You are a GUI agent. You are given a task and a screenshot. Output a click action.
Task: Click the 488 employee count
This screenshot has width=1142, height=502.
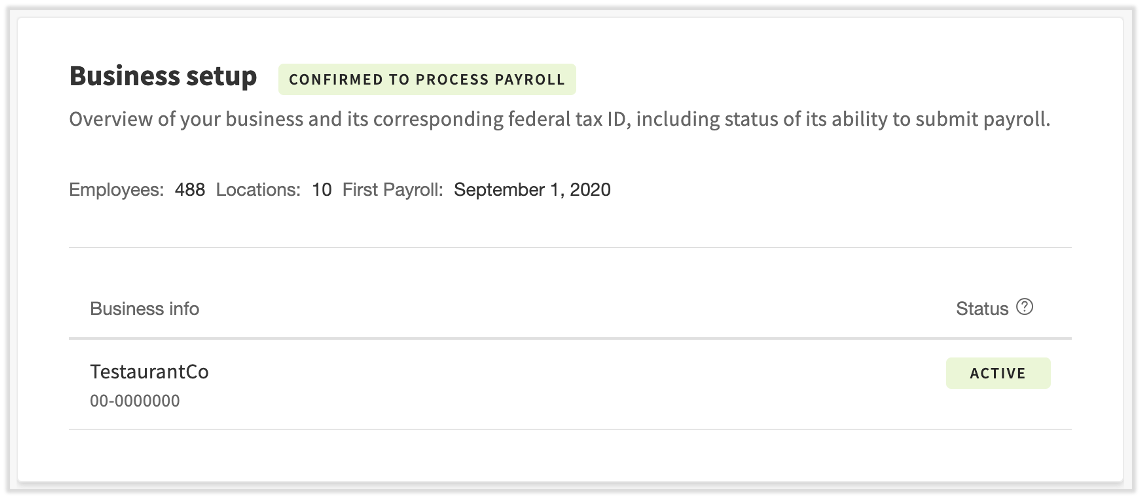190,190
